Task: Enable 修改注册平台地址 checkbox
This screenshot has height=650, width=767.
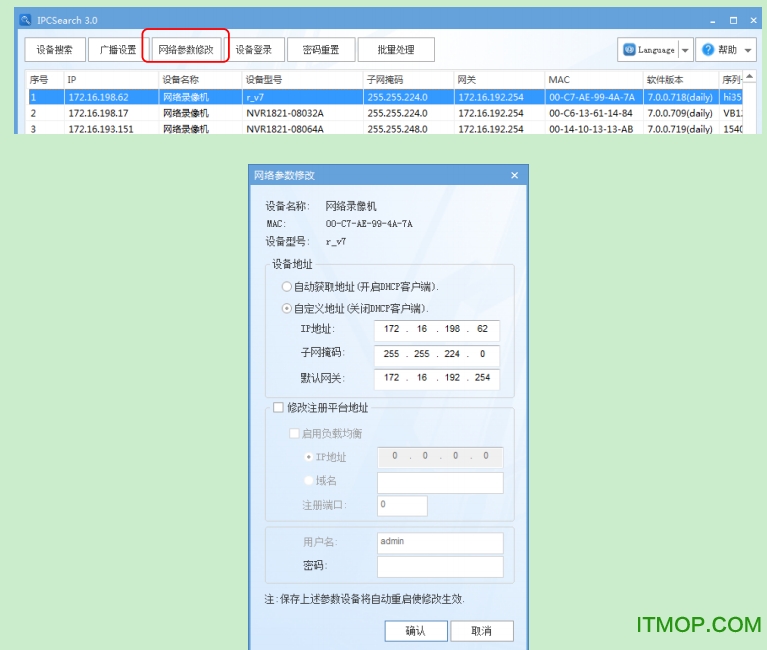Action: pyautogui.click(x=279, y=408)
